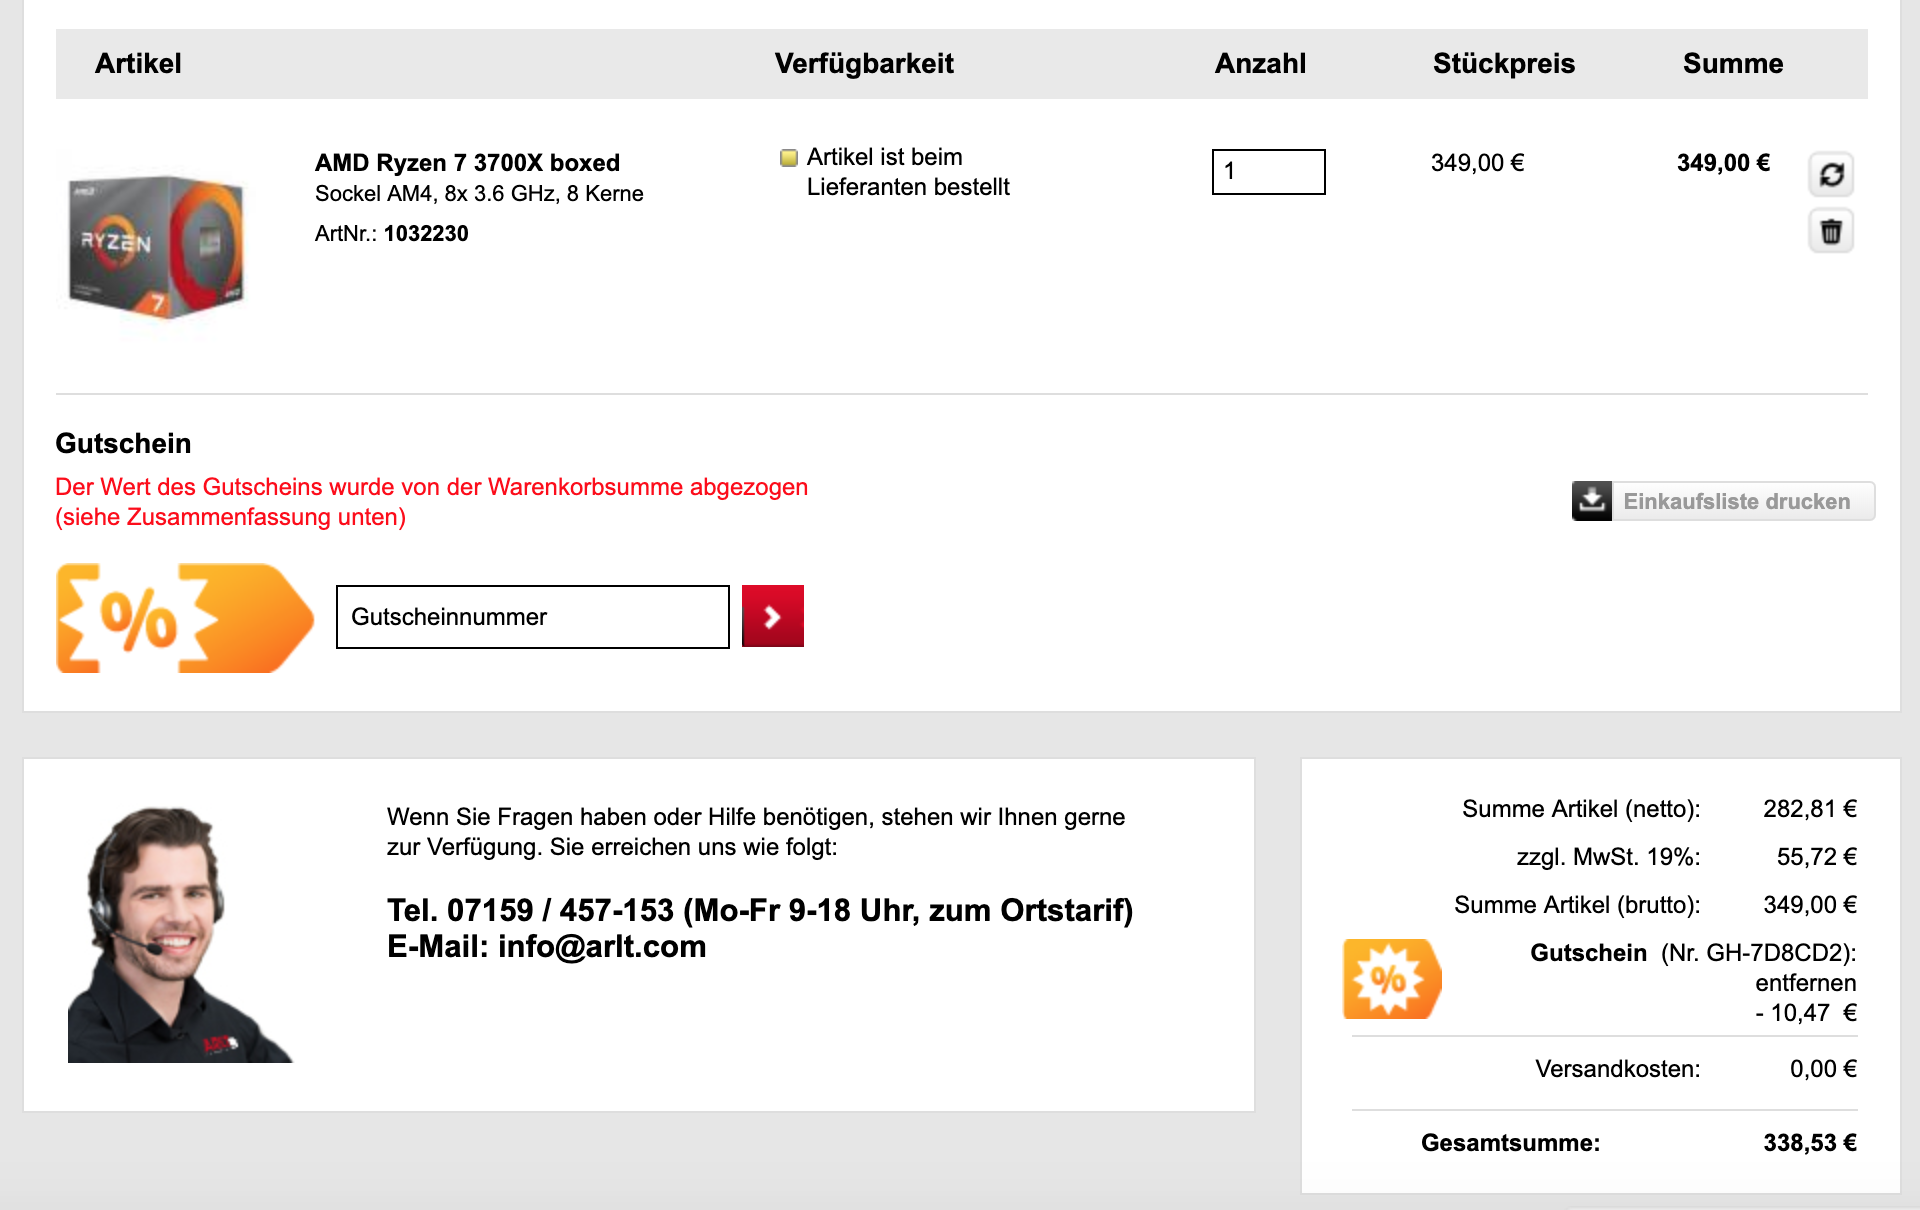This screenshot has width=1920, height=1210.
Task: Remove voucher via entfernen link
Action: (1805, 983)
